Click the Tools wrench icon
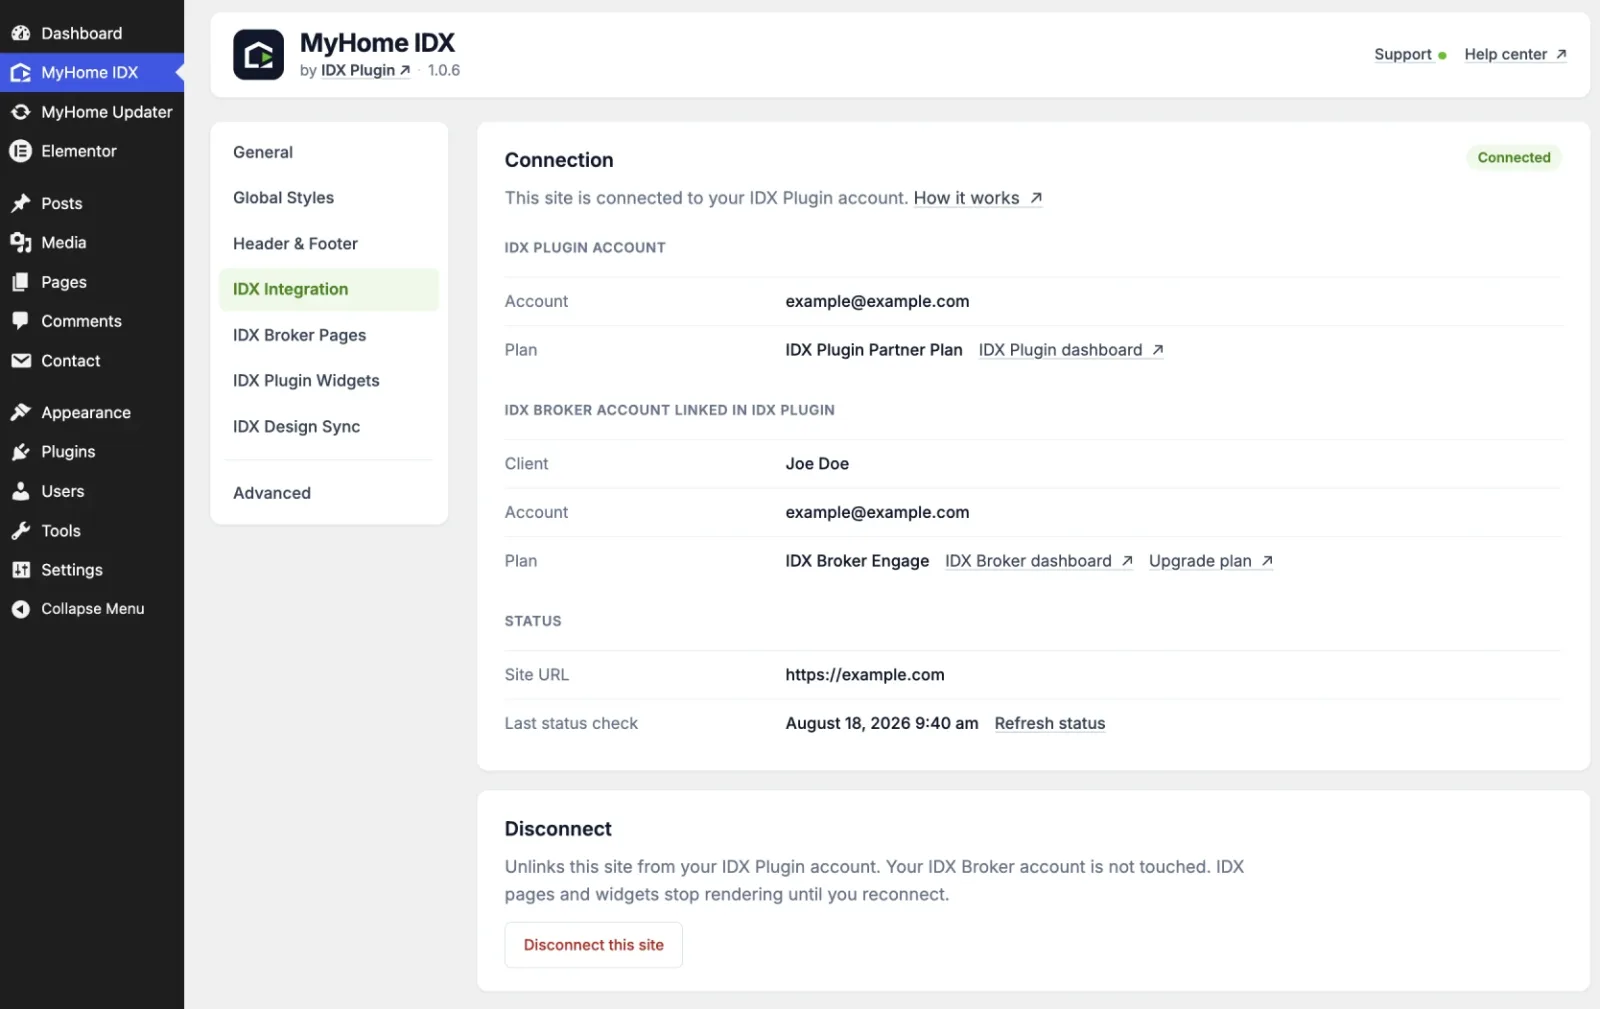This screenshot has width=1600, height=1009. pos(20,531)
